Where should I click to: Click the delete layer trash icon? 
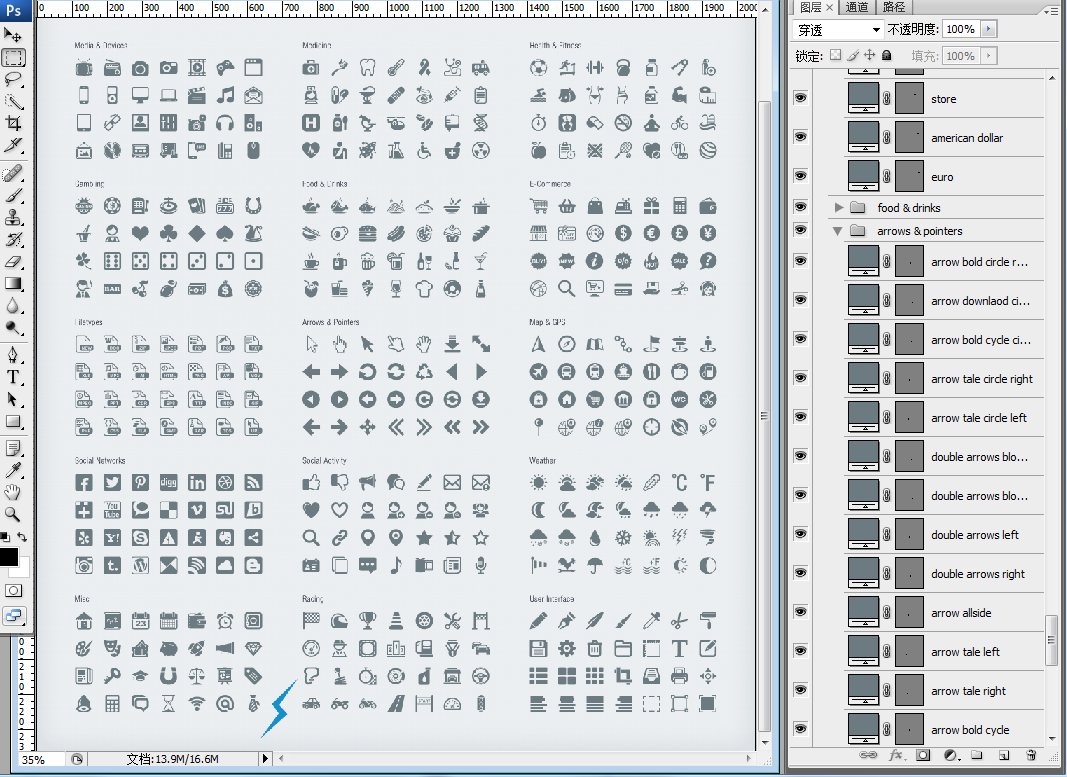(x=1029, y=754)
